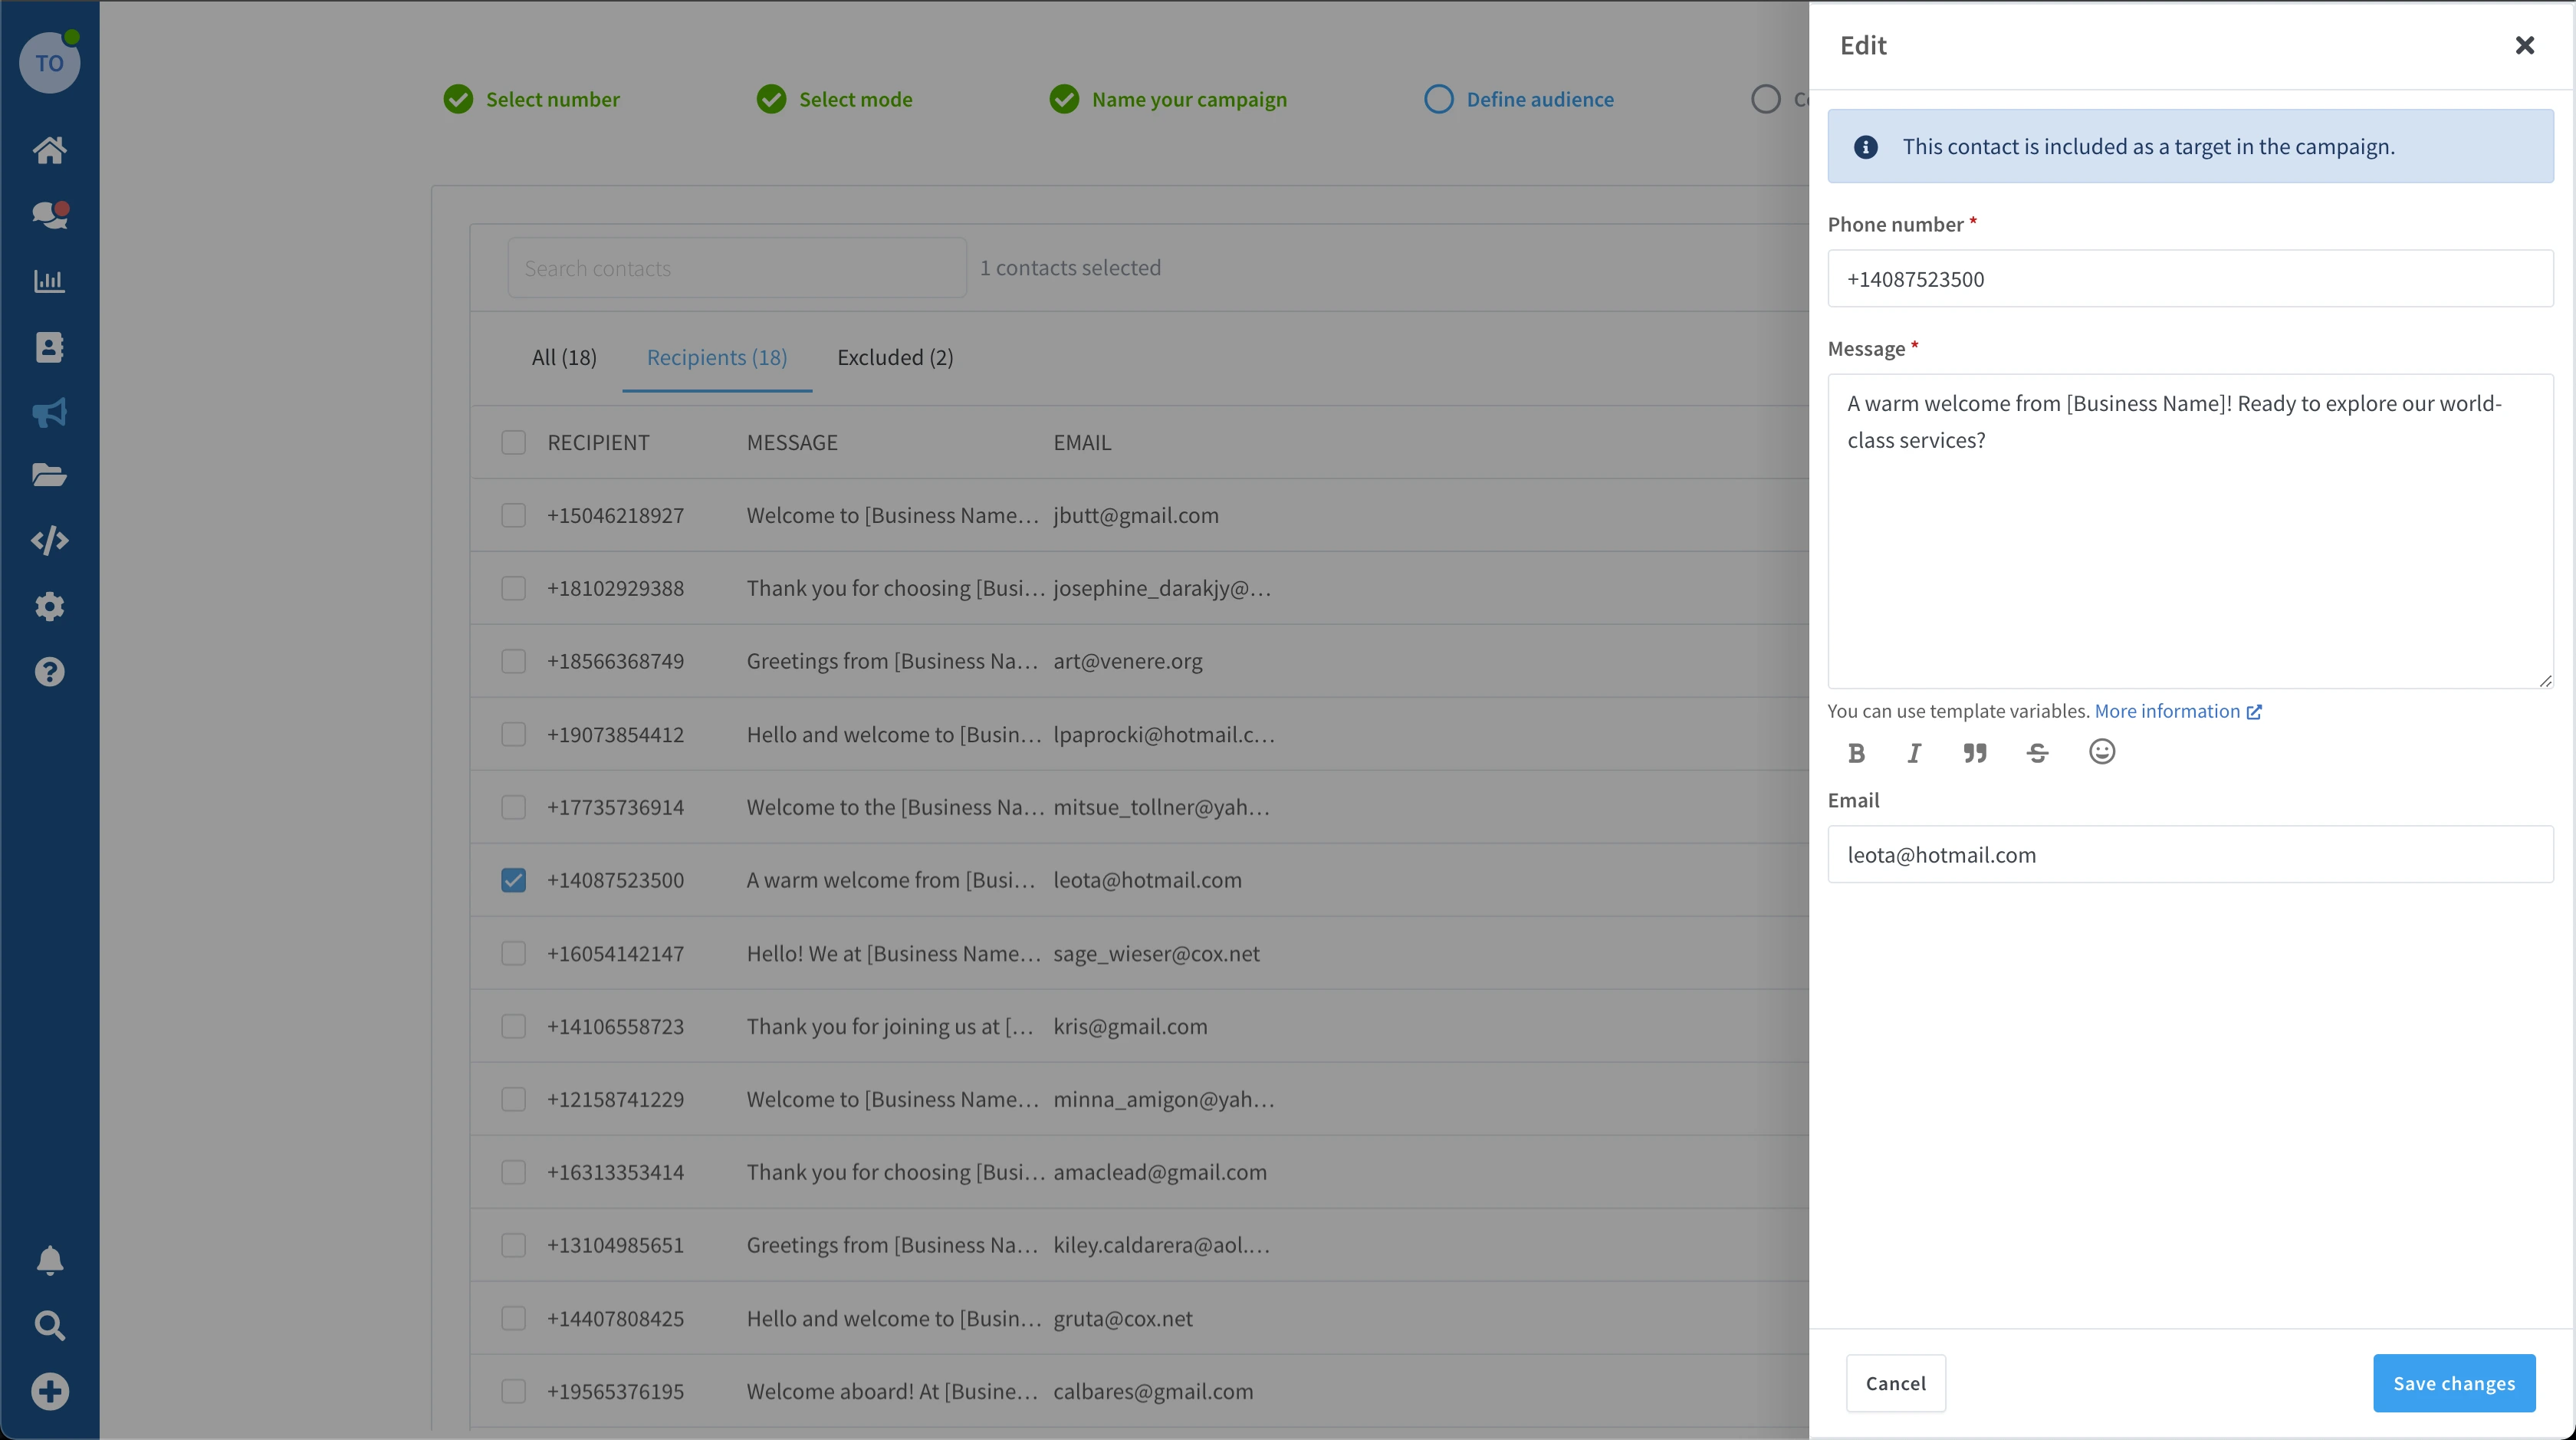Apply bold formatting to message

[x=1856, y=753]
